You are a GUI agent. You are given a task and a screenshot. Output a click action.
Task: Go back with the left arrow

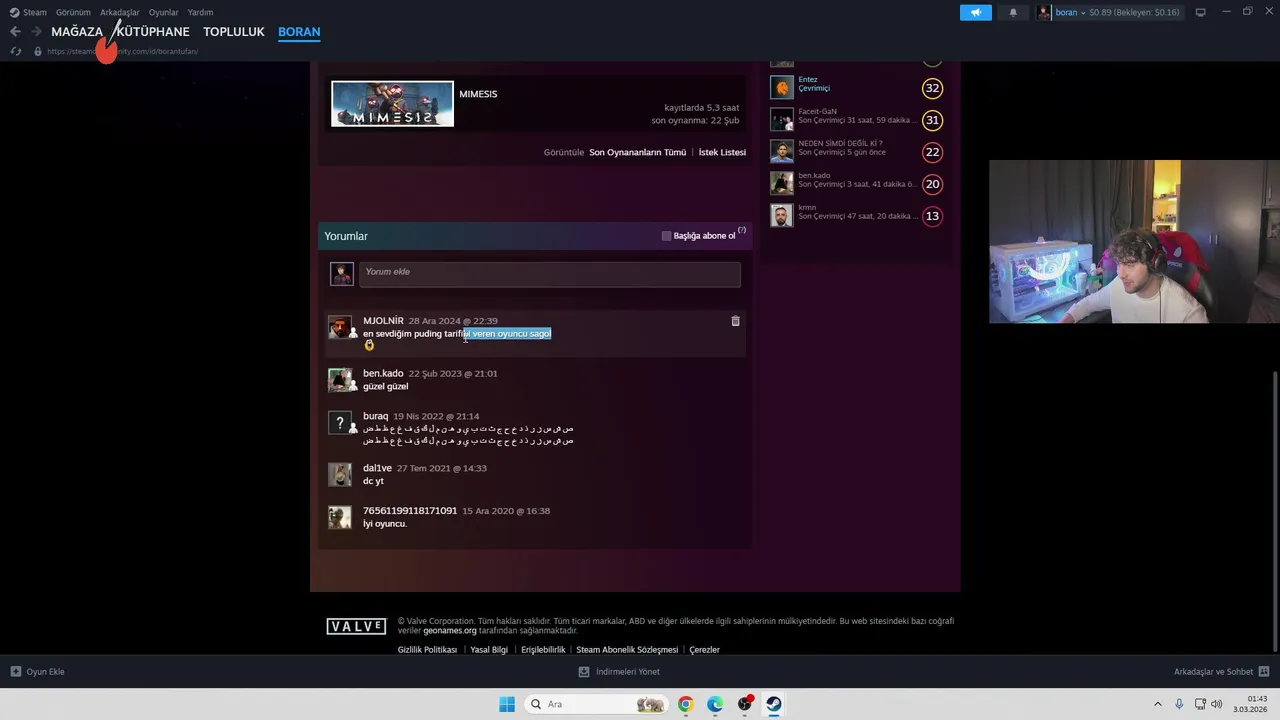[x=15, y=32]
